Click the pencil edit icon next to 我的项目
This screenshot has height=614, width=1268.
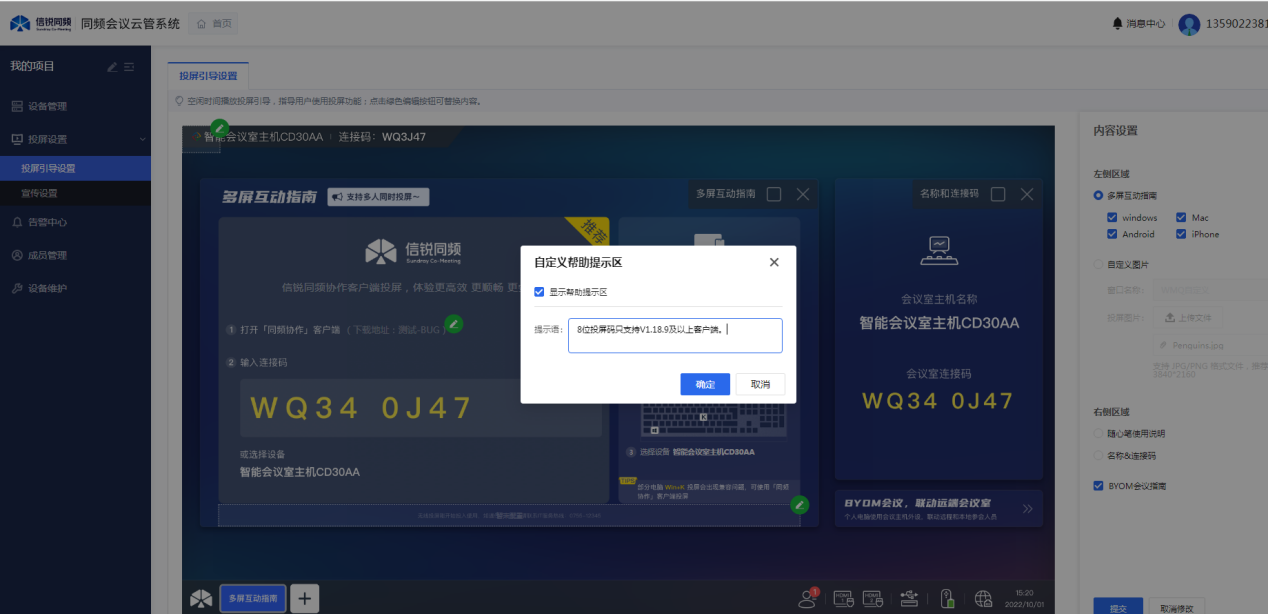[x=113, y=67]
